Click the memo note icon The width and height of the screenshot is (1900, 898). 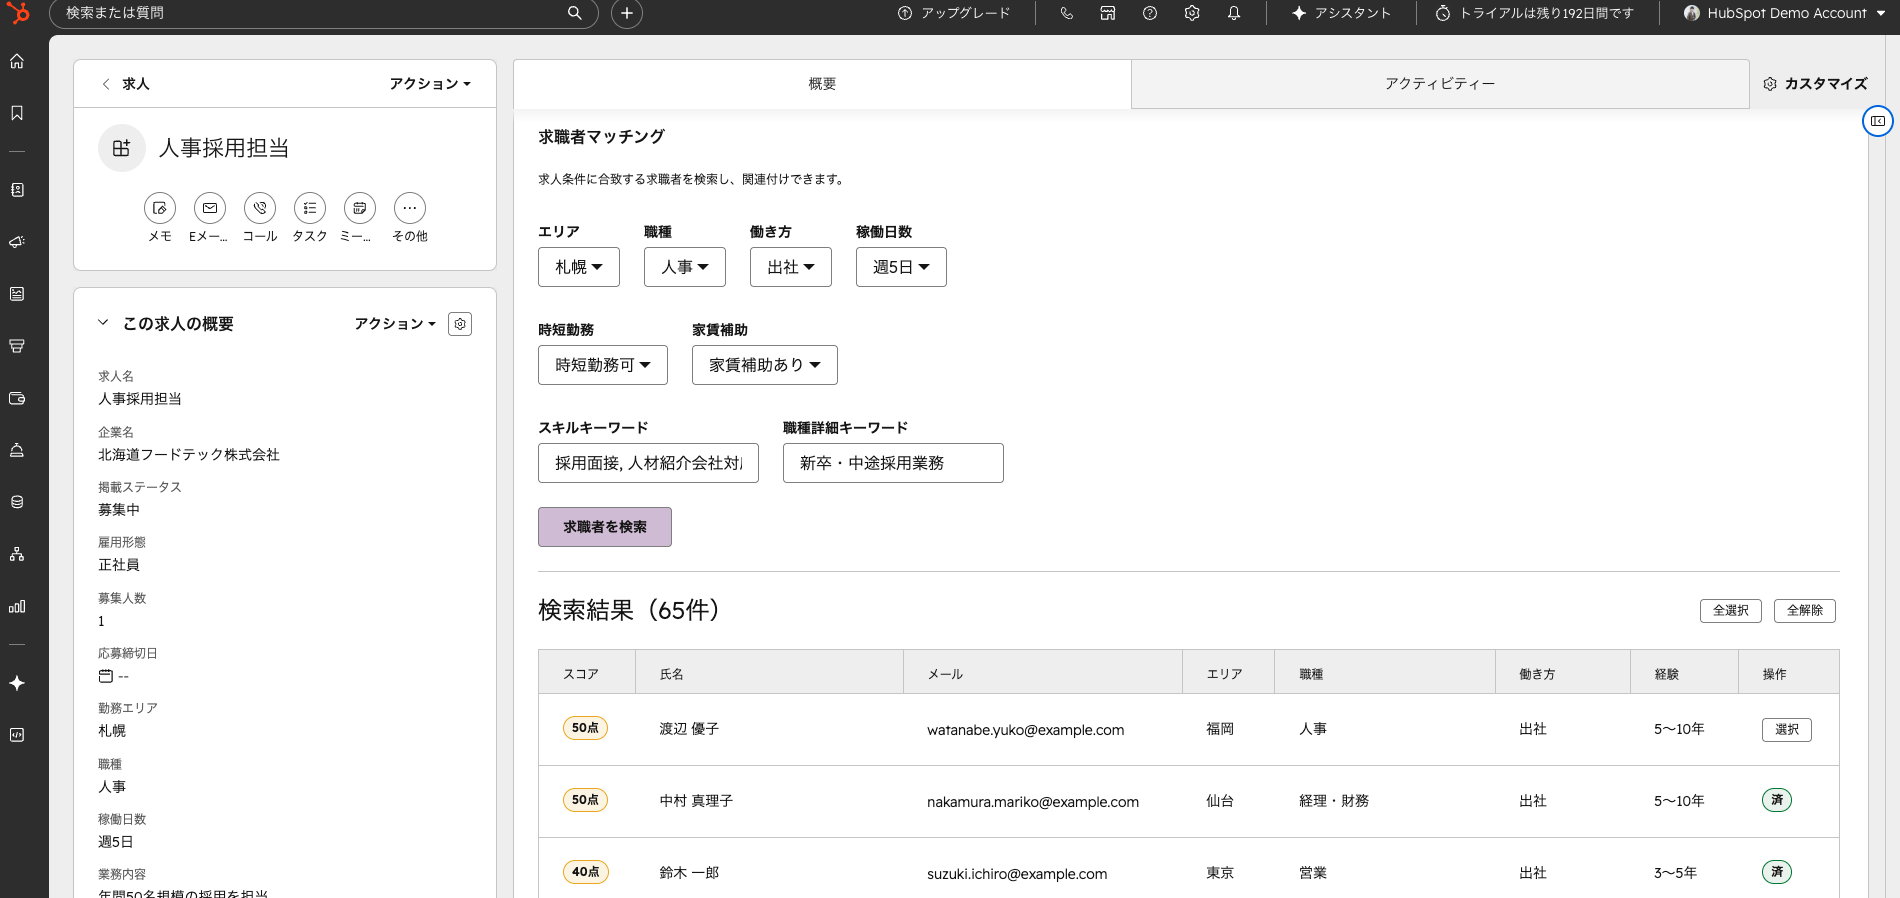(x=160, y=208)
